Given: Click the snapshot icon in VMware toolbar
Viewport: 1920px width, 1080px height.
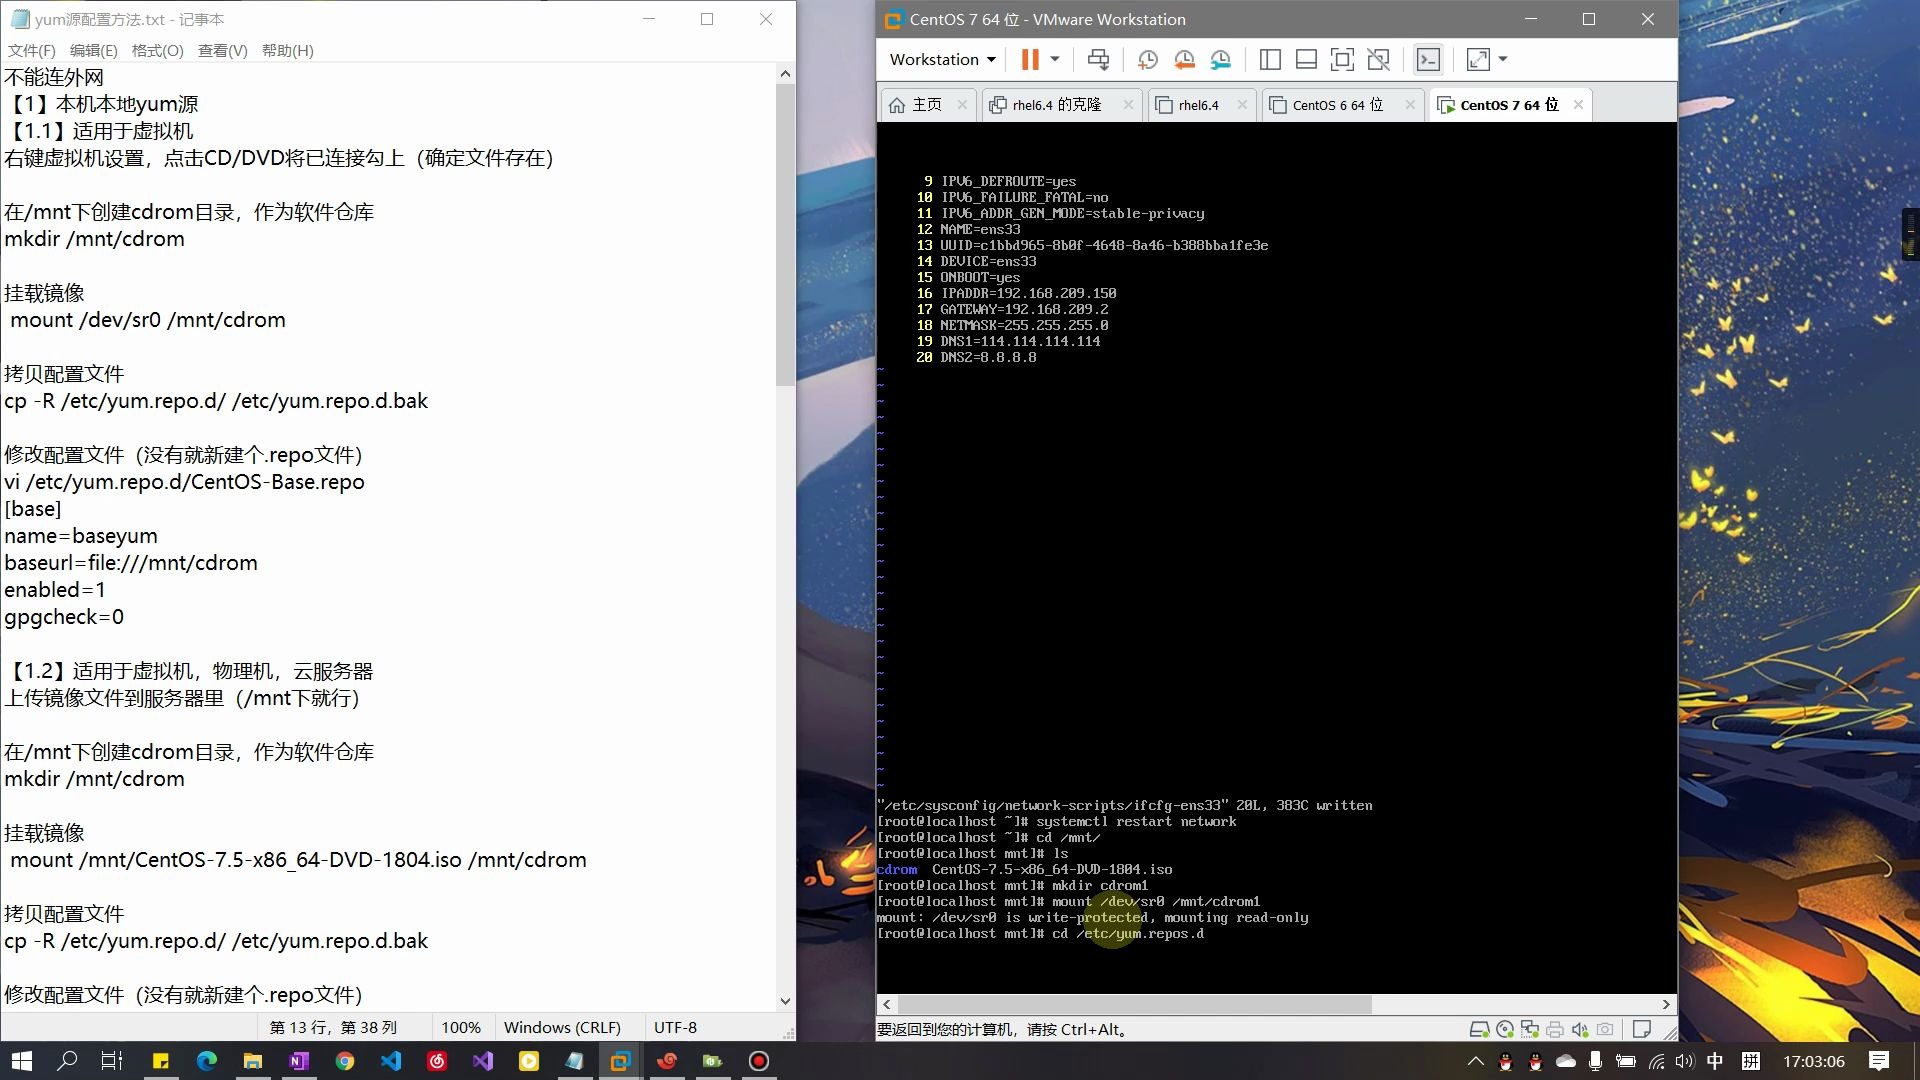Looking at the screenshot, I should pos(1146,58).
